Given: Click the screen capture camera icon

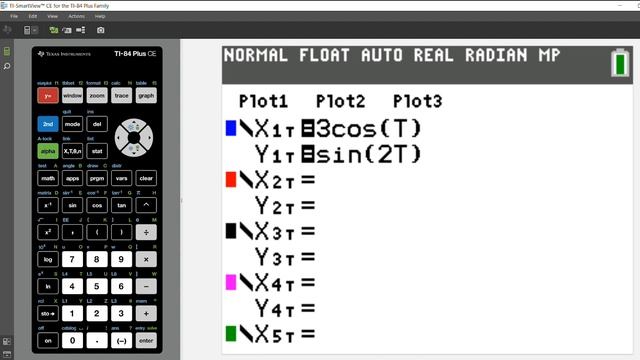Looking at the screenshot, I should tap(100, 30).
